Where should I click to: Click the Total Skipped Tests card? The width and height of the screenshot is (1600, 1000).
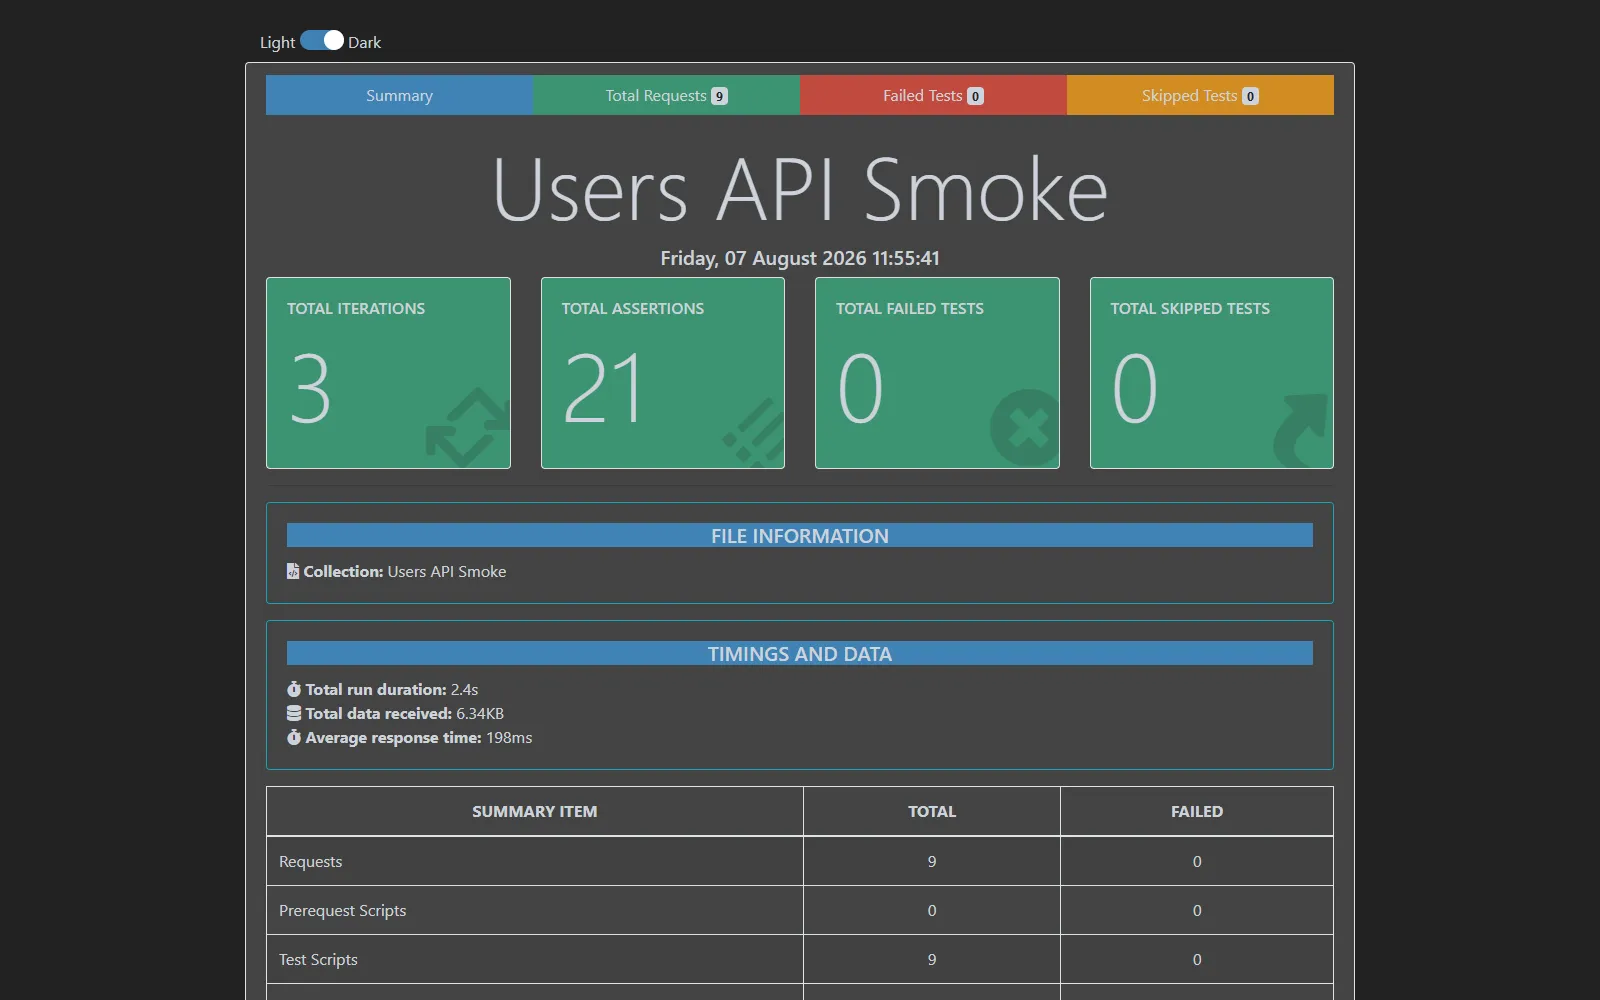[1212, 373]
